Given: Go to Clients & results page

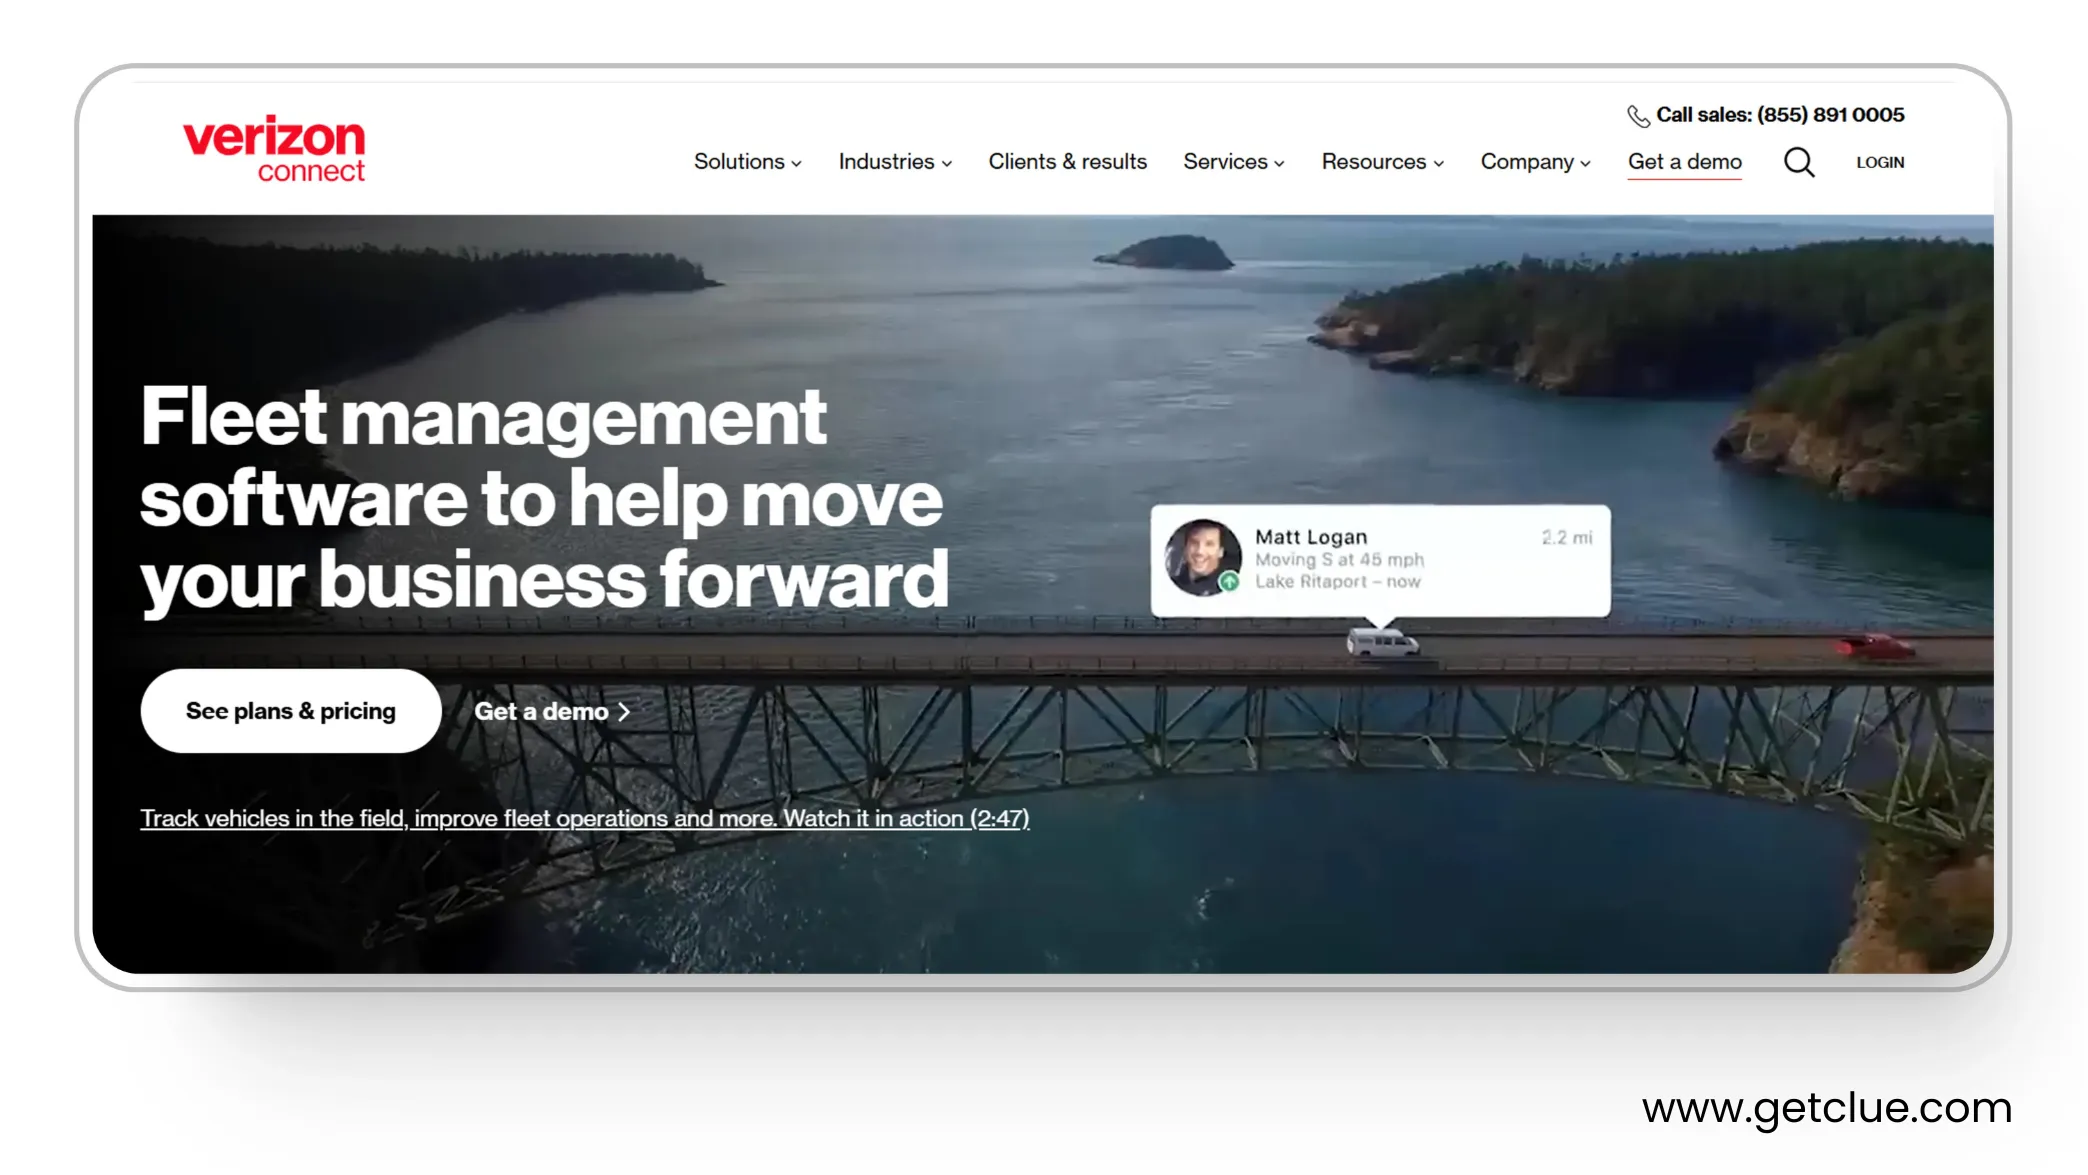Looking at the screenshot, I should point(1067,162).
